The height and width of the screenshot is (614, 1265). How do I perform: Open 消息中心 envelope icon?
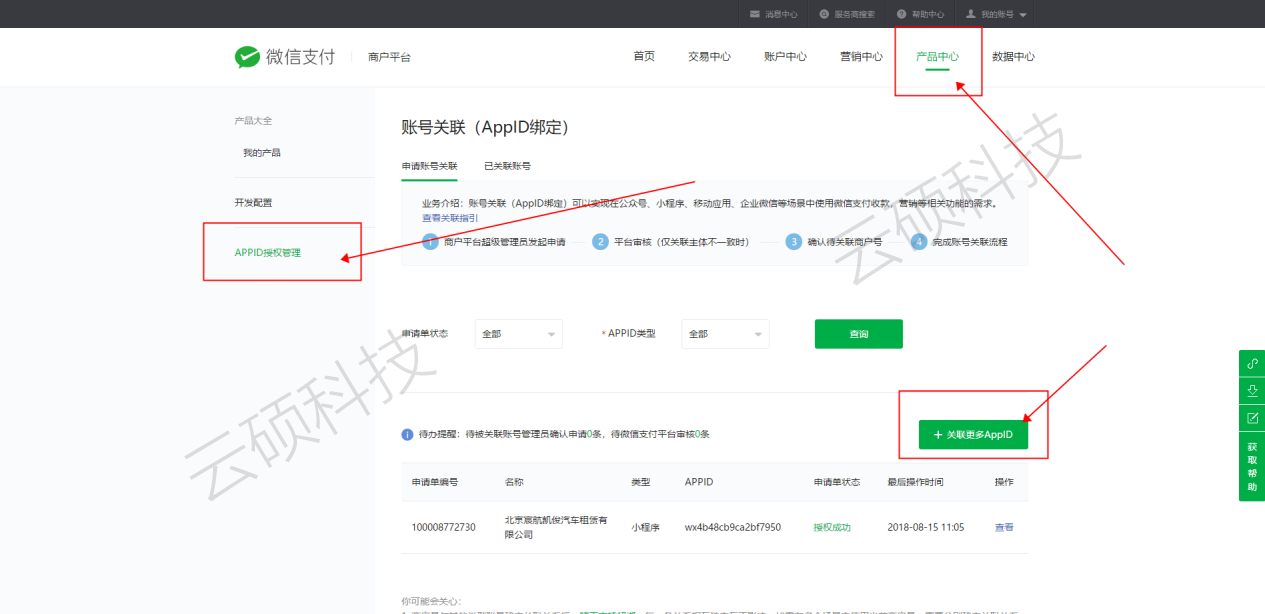coord(755,14)
